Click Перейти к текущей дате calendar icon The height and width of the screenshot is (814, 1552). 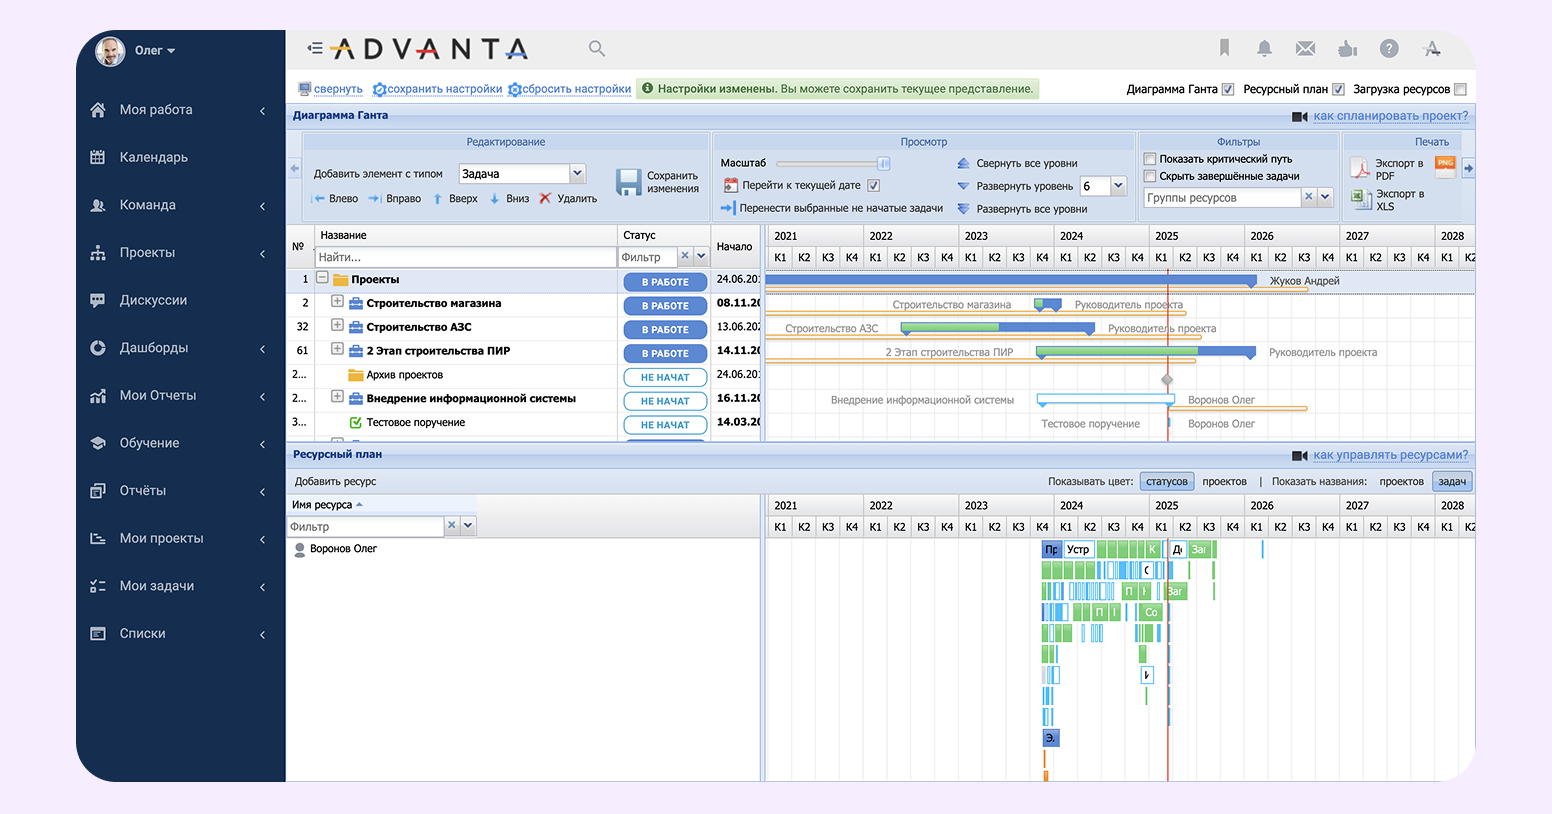coord(731,185)
